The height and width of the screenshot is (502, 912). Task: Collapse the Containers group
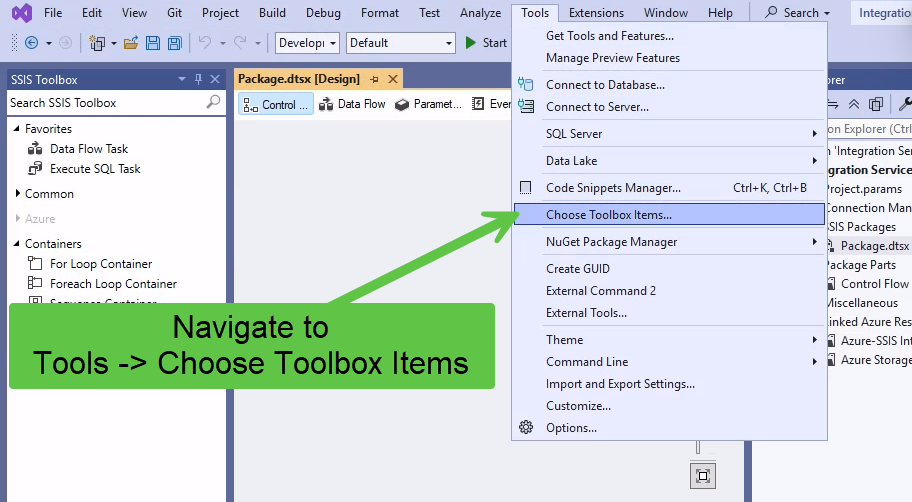pyautogui.click(x=17, y=244)
